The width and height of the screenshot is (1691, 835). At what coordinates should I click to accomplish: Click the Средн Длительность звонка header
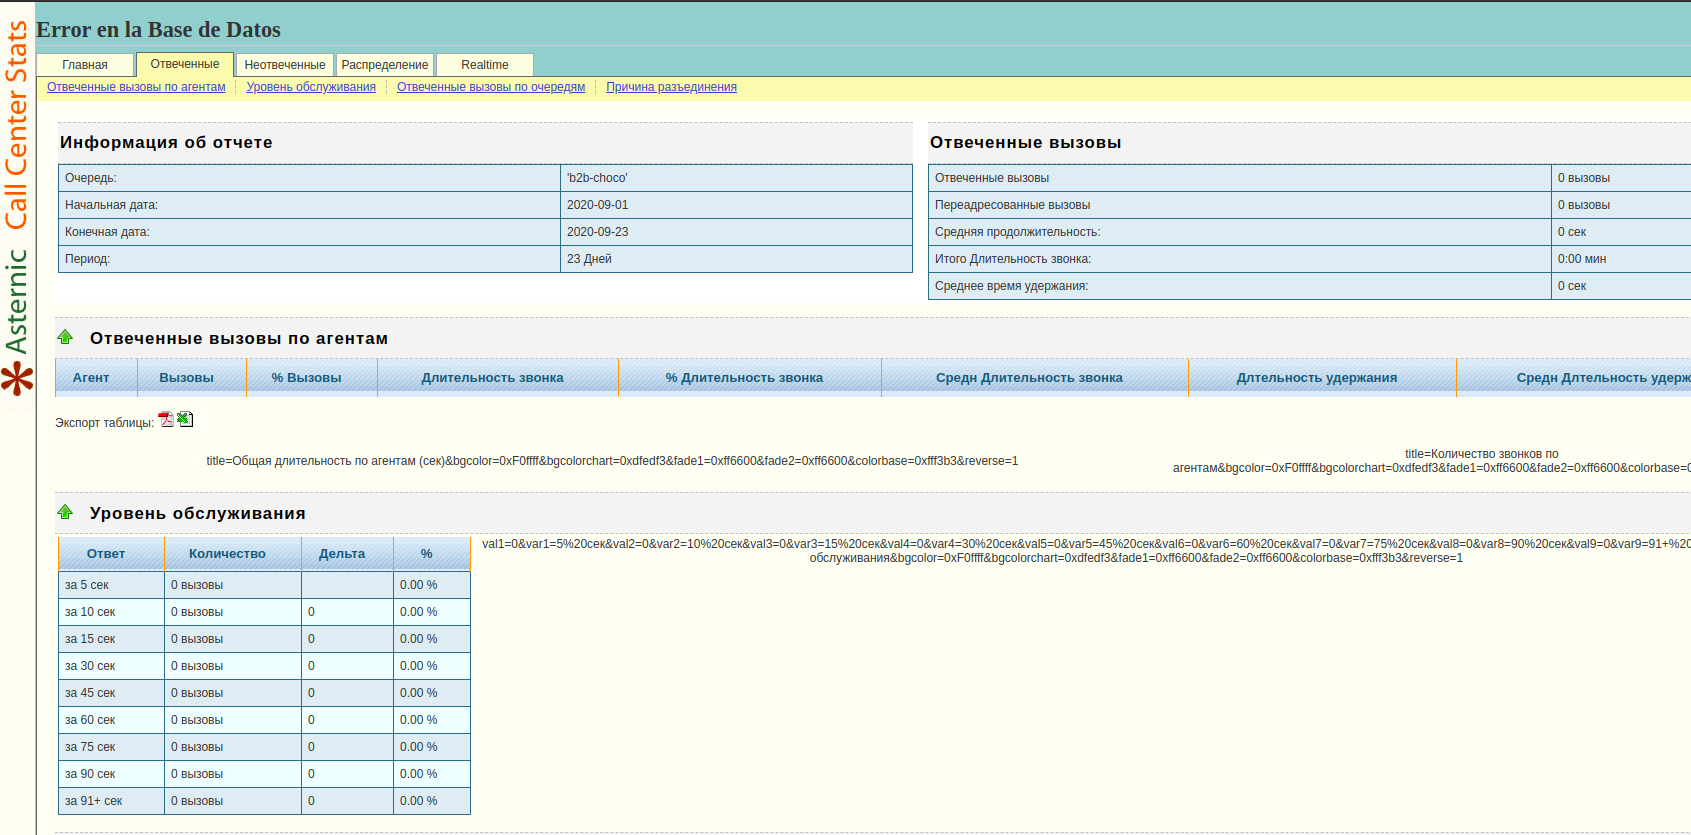point(1029,378)
